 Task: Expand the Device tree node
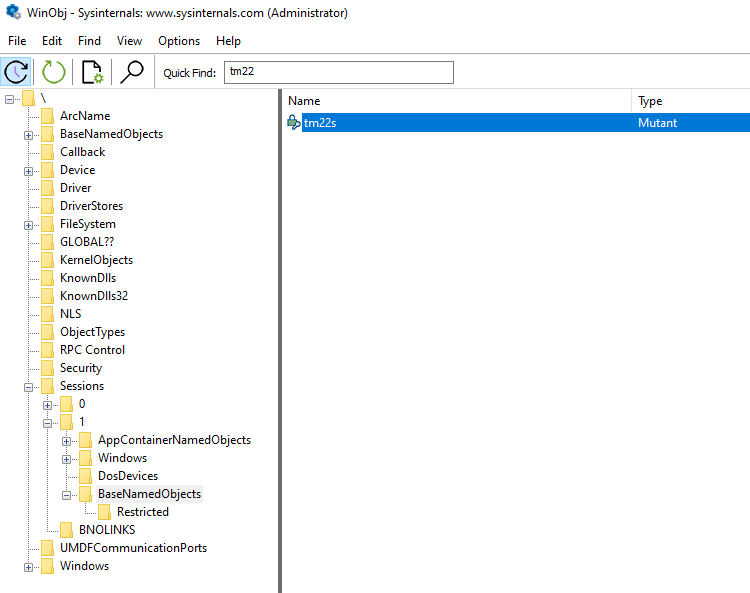coord(29,170)
